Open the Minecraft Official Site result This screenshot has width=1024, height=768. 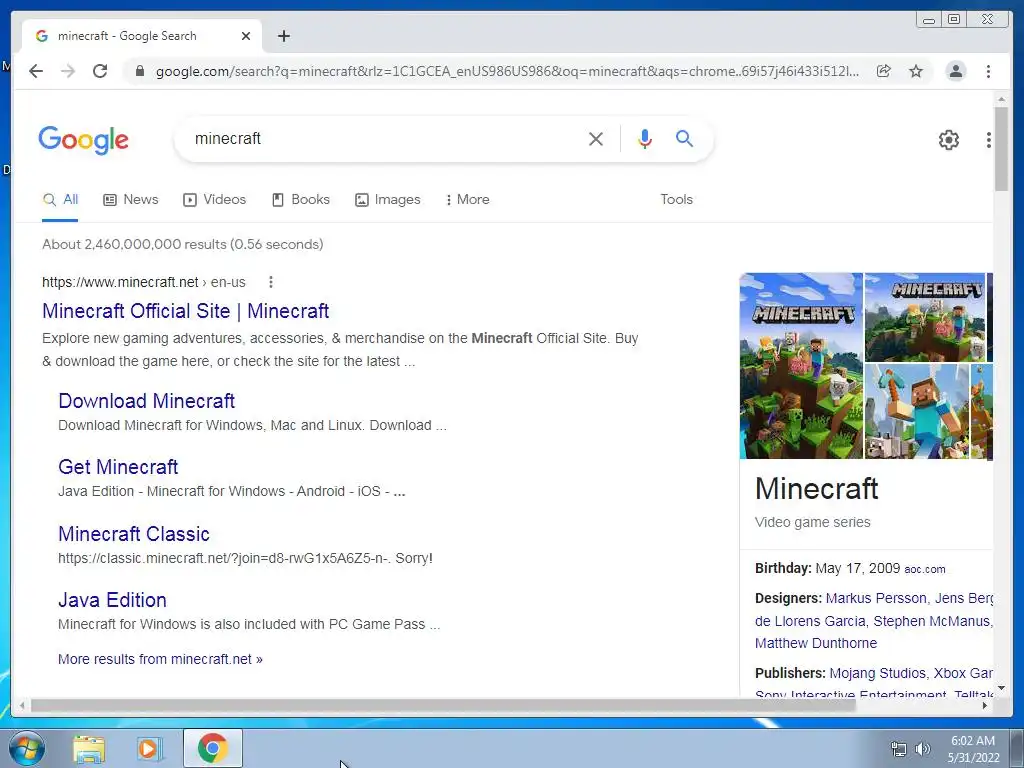185,311
